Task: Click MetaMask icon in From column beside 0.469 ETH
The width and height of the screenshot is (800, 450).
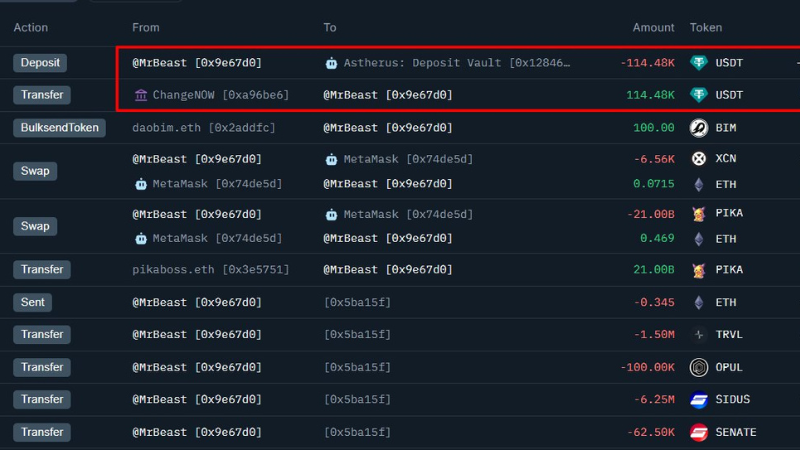Action: click(x=141, y=238)
